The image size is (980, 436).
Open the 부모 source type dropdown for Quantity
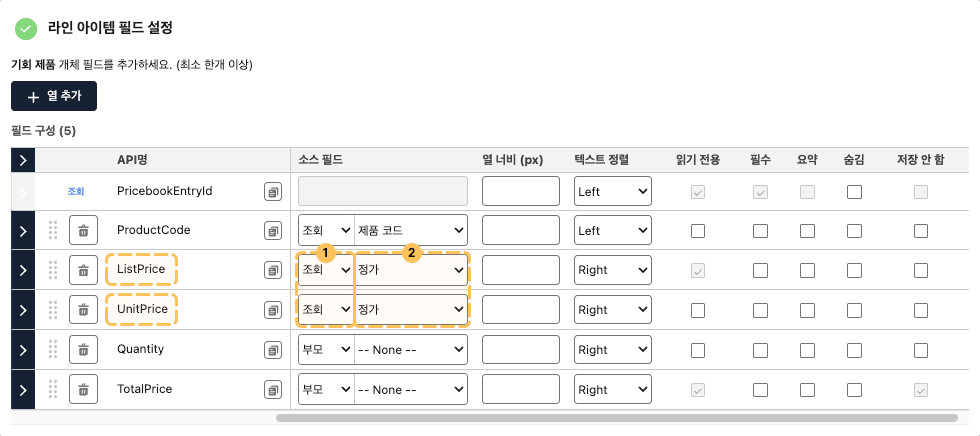[x=326, y=350]
